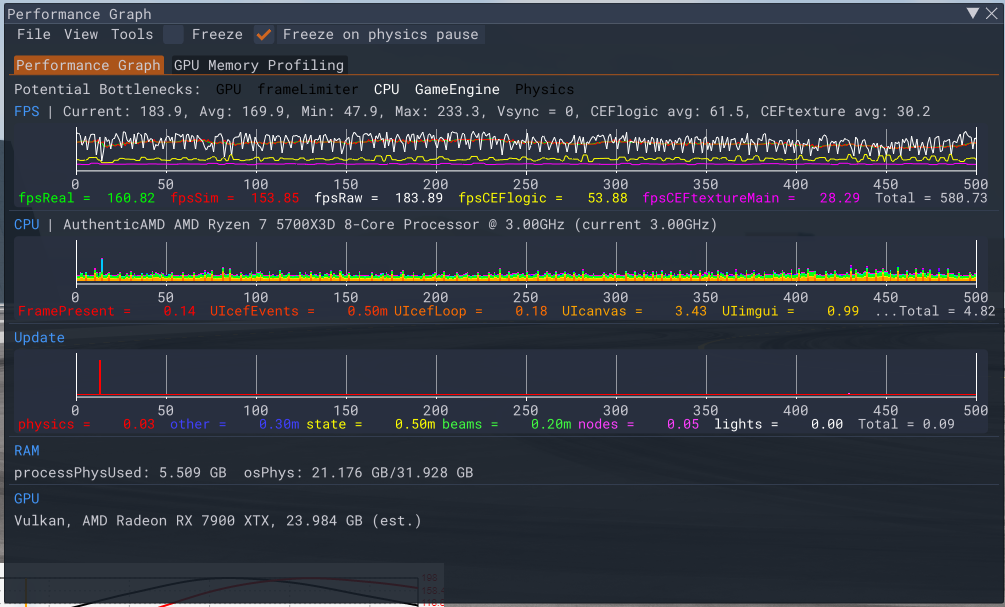This screenshot has height=607, width=1005.
Task: Collapse the window using the triangle arrow
Action: 973,13
